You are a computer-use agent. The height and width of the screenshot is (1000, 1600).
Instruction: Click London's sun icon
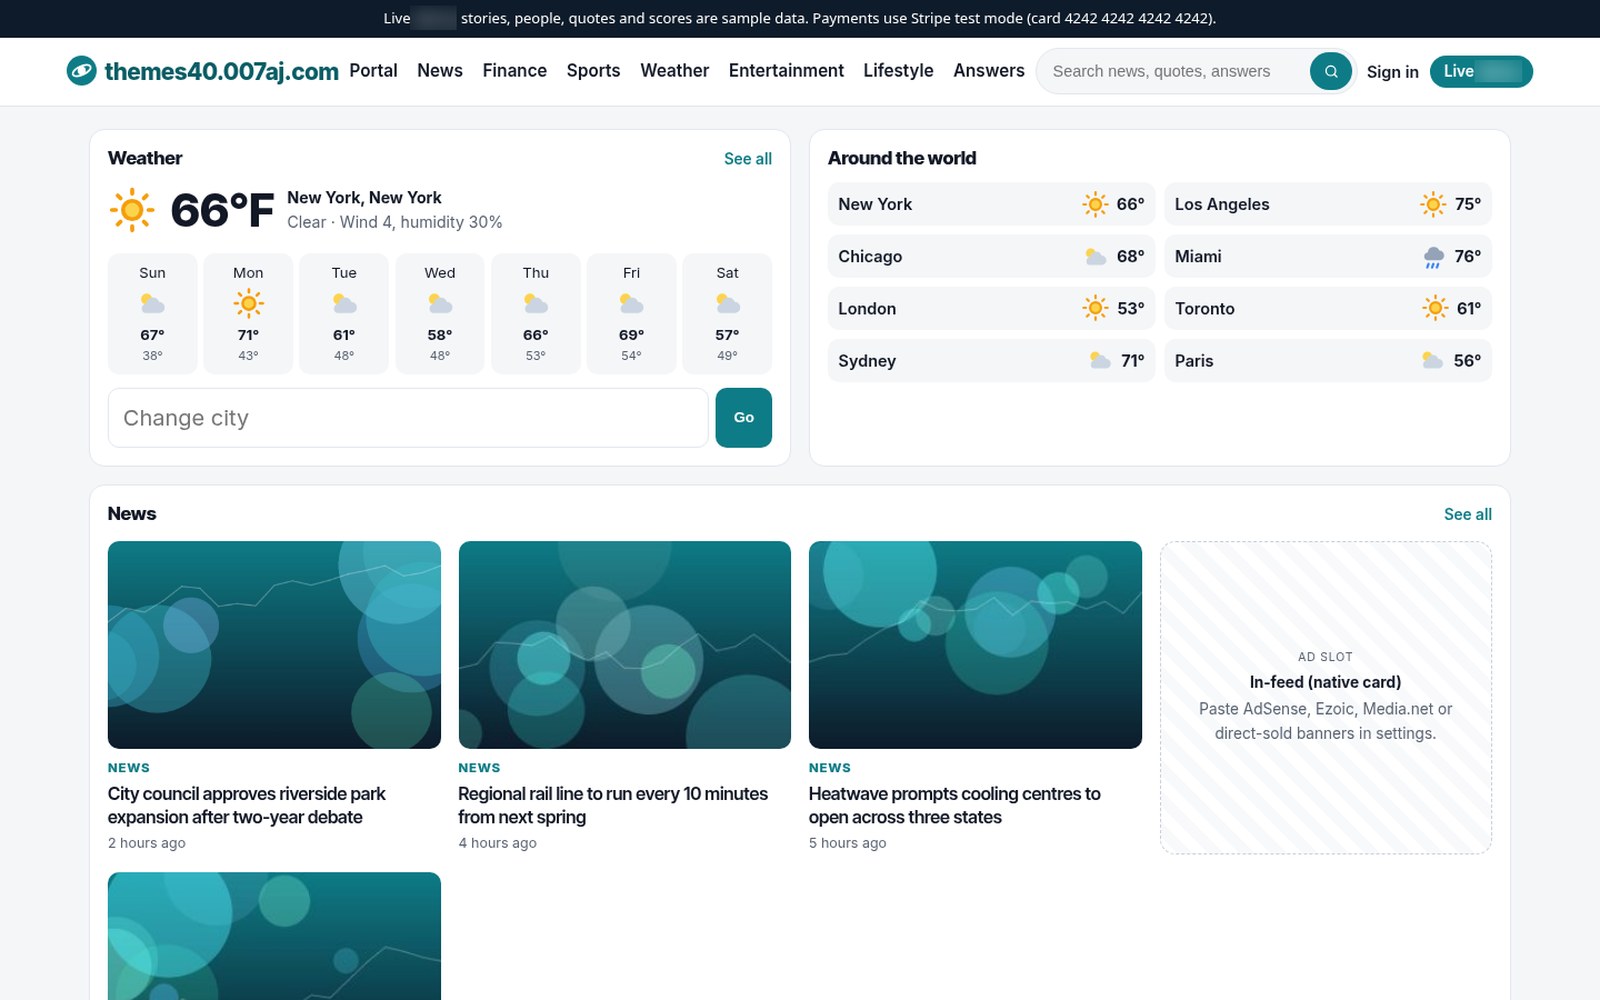pyautogui.click(x=1095, y=308)
